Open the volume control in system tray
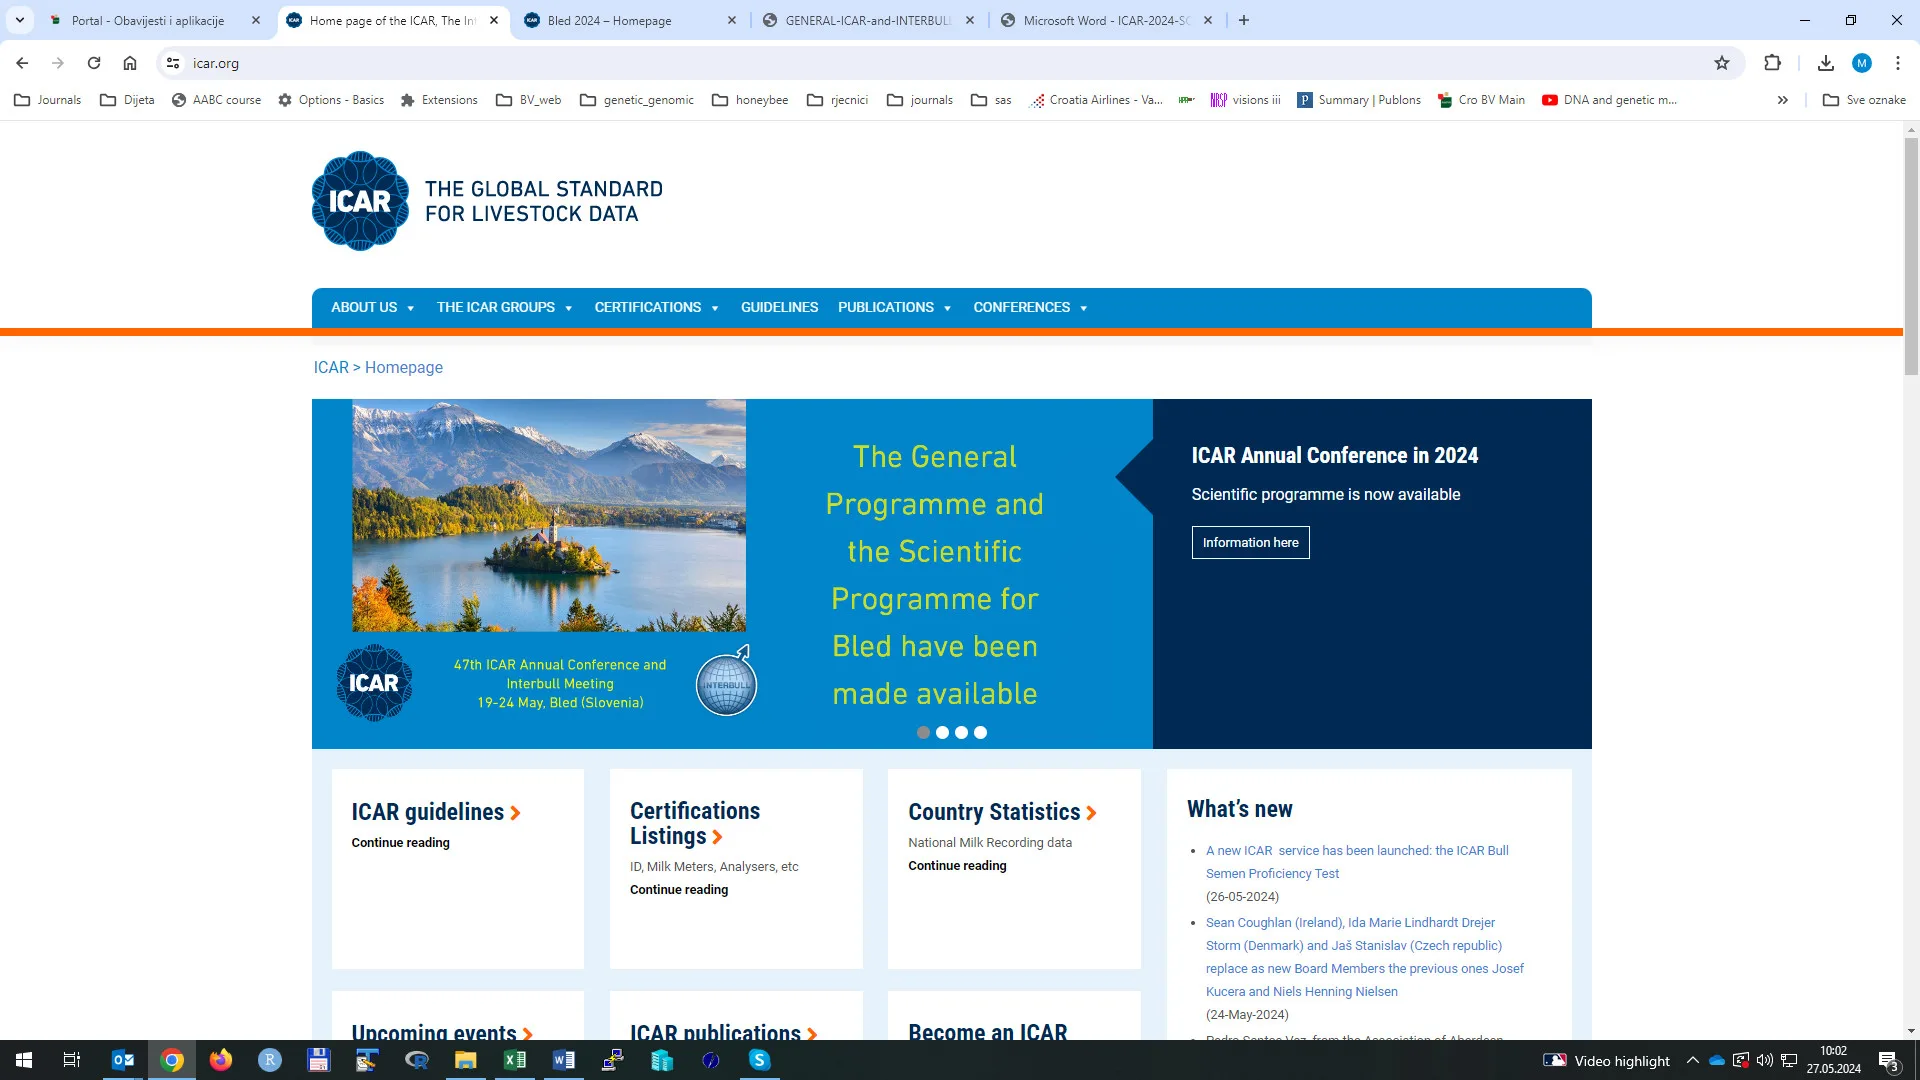Viewport: 1920px width, 1080px height. pyautogui.click(x=1765, y=1060)
